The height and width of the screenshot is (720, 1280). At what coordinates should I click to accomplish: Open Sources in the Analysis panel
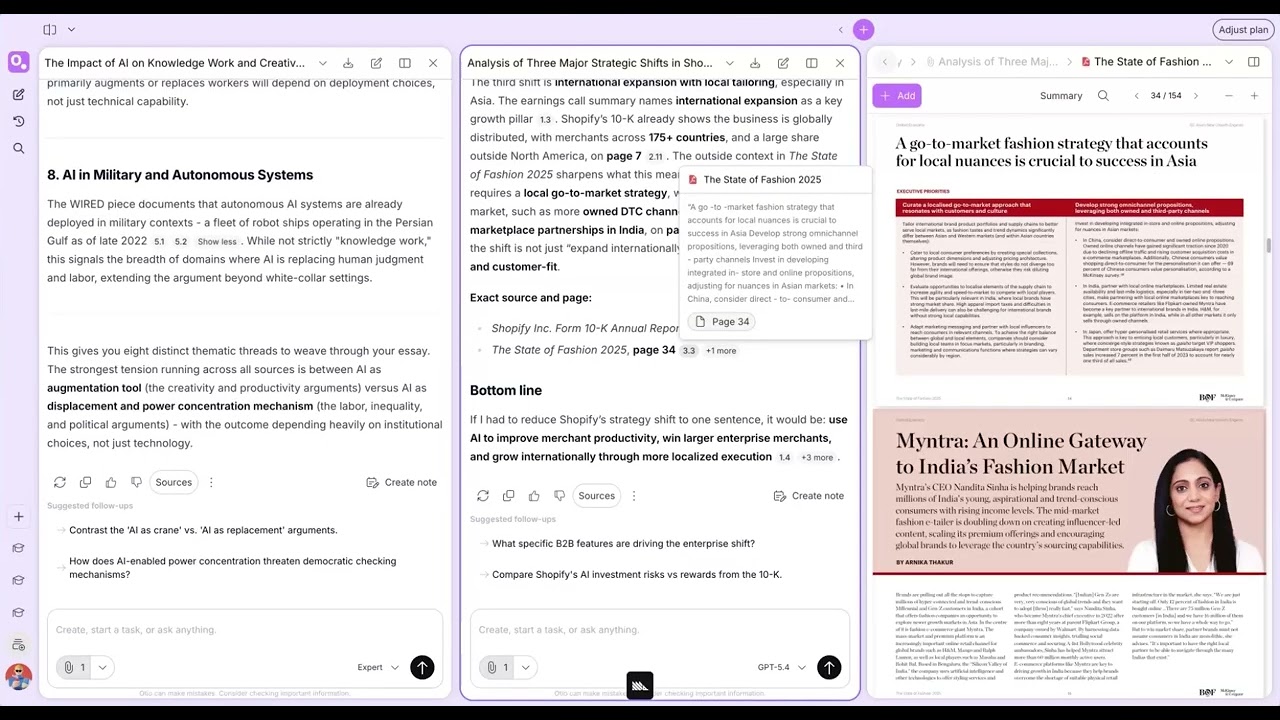click(596, 496)
